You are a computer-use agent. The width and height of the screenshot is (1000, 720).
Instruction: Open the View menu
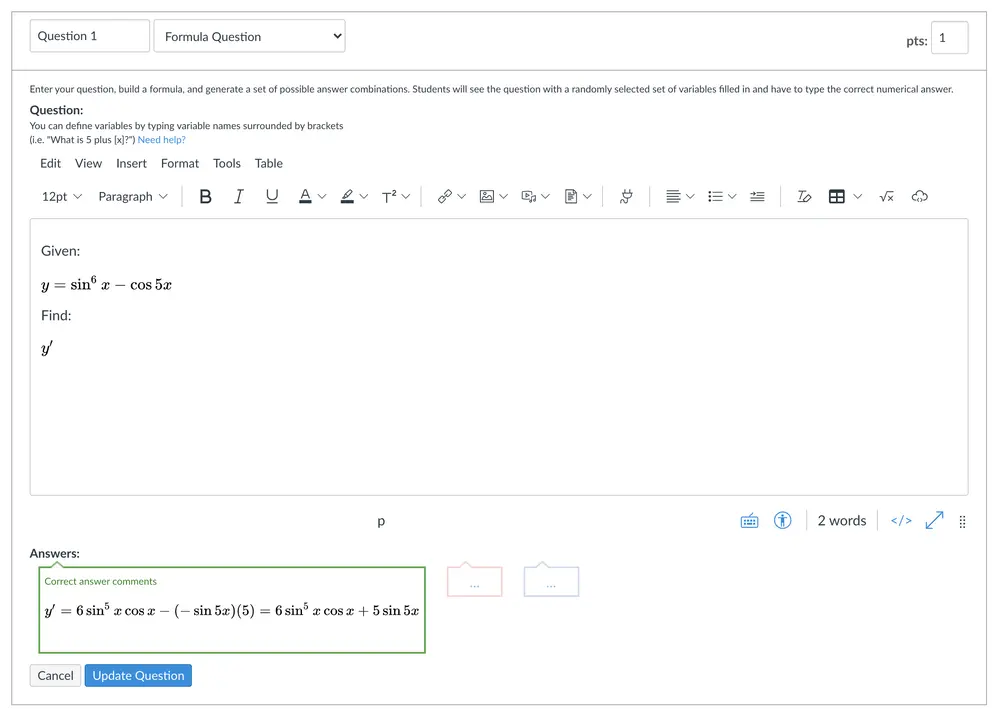tap(88, 163)
